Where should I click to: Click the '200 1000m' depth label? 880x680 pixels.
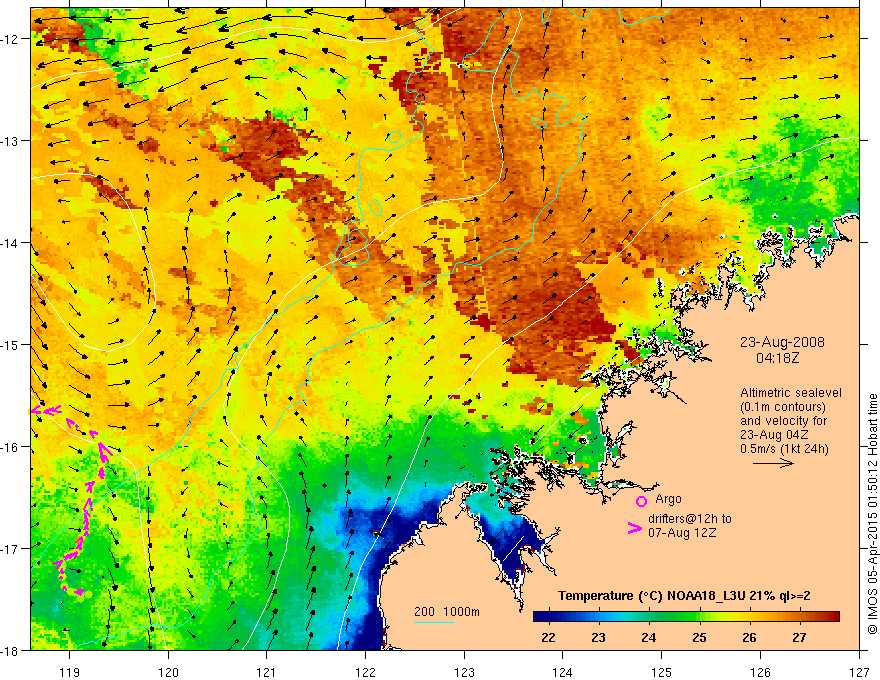pos(447,612)
